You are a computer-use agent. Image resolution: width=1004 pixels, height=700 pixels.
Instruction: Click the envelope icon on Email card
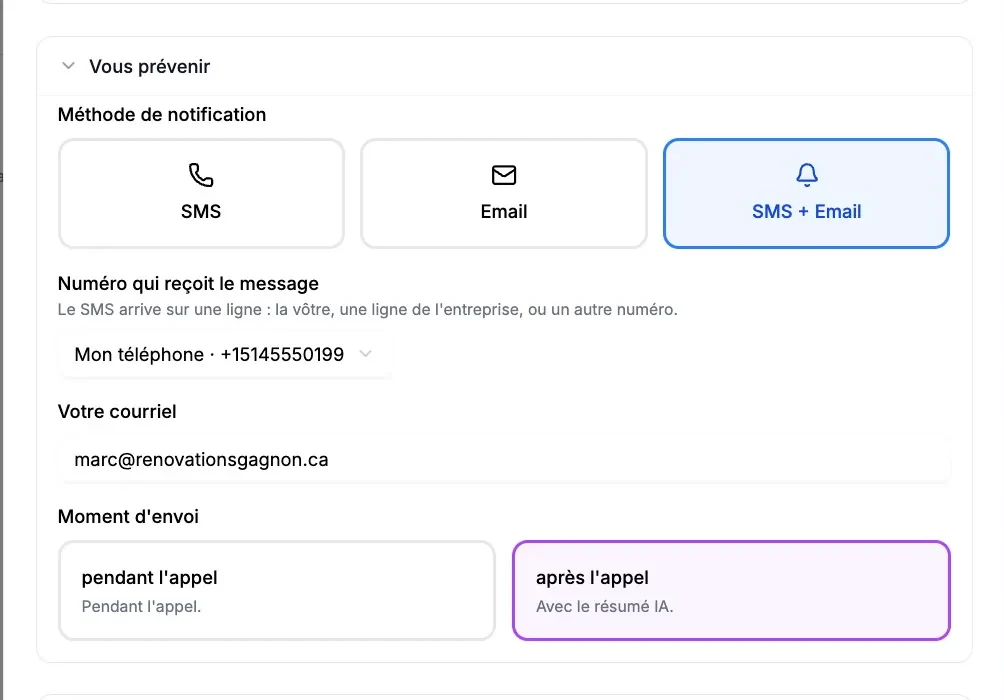point(504,175)
